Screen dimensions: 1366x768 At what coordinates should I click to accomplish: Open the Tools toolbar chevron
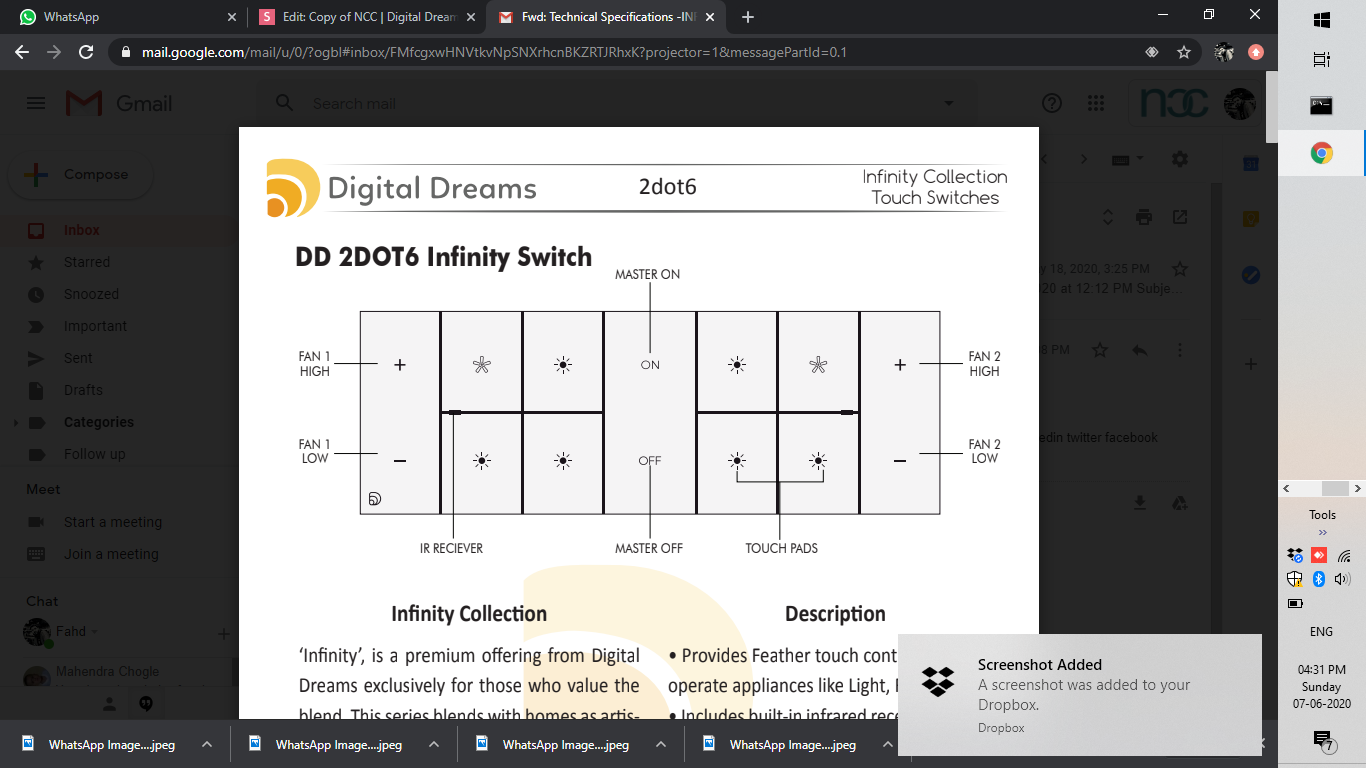(1322, 533)
